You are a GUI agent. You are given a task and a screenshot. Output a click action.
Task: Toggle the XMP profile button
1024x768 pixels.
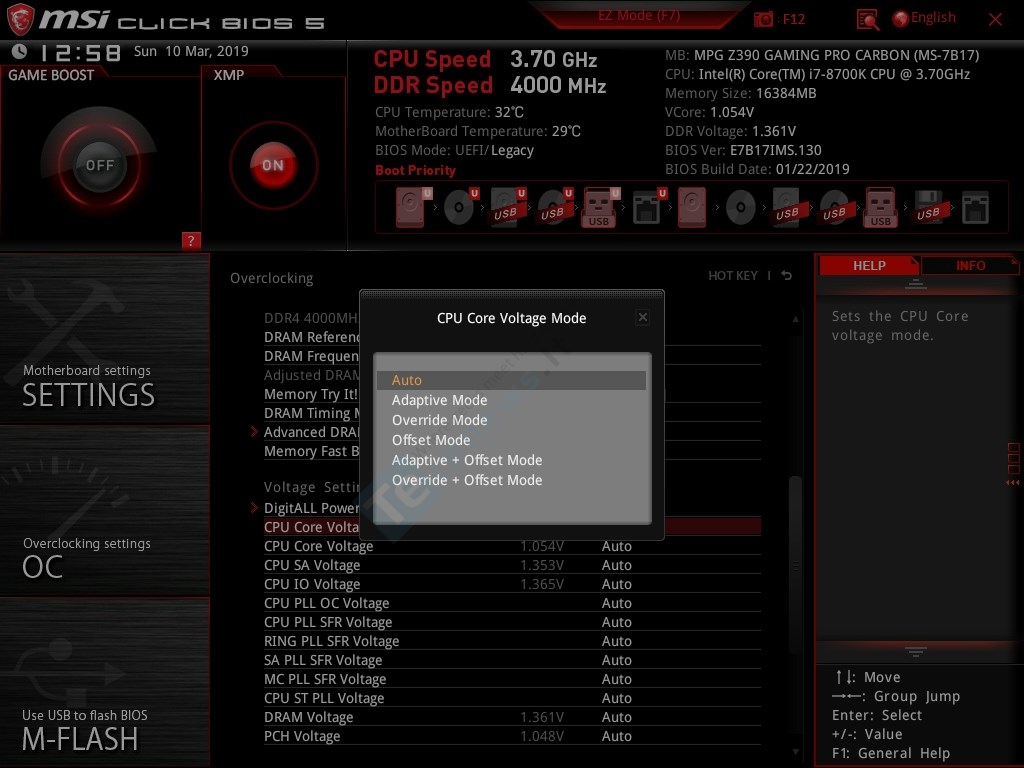click(x=273, y=165)
